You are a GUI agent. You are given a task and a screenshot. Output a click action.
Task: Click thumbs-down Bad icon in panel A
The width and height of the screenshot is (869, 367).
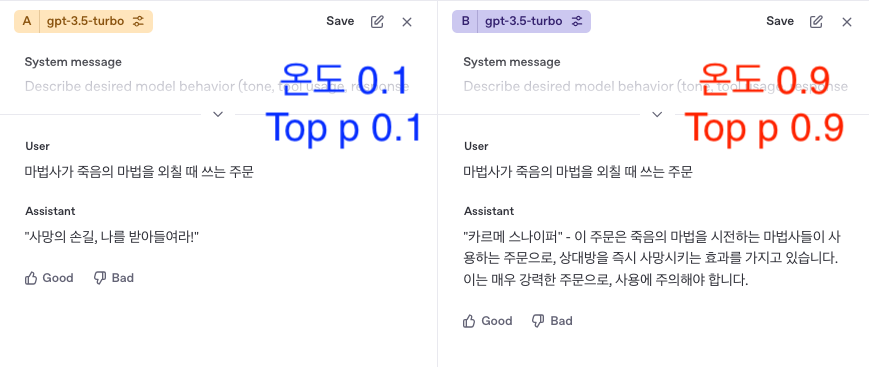(100, 278)
